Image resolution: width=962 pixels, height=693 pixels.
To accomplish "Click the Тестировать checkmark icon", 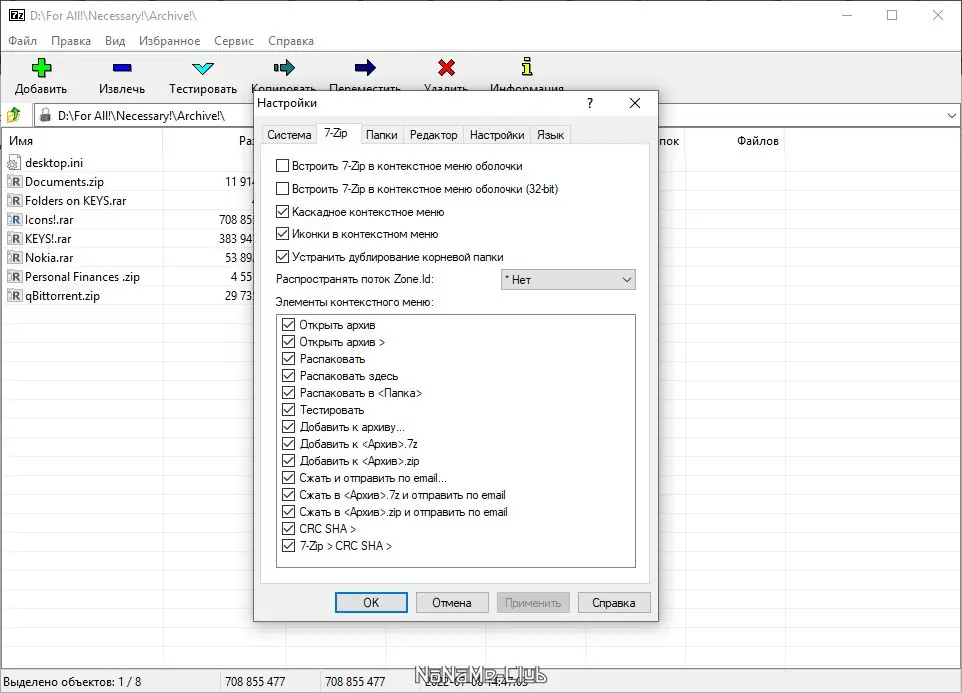I will (x=202, y=68).
